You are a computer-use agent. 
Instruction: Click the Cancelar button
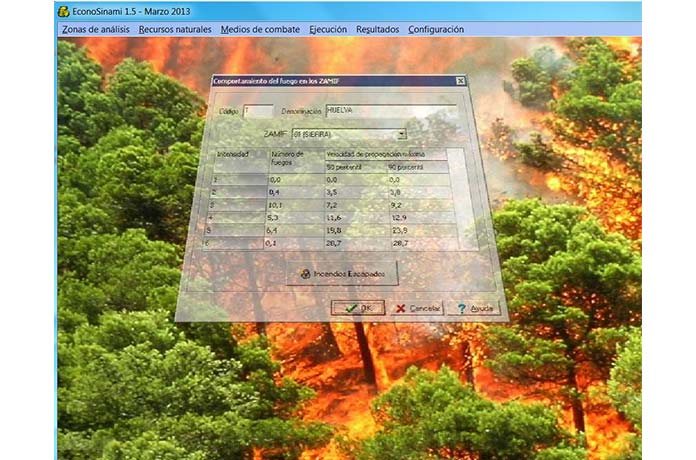pyautogui.click(x=418, y=309)
